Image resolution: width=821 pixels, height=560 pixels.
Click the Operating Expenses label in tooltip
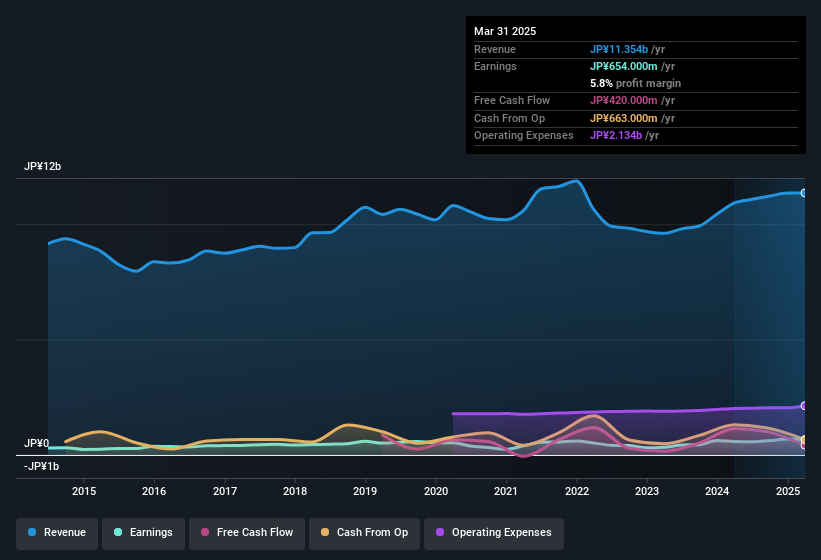tap(524, 136)
